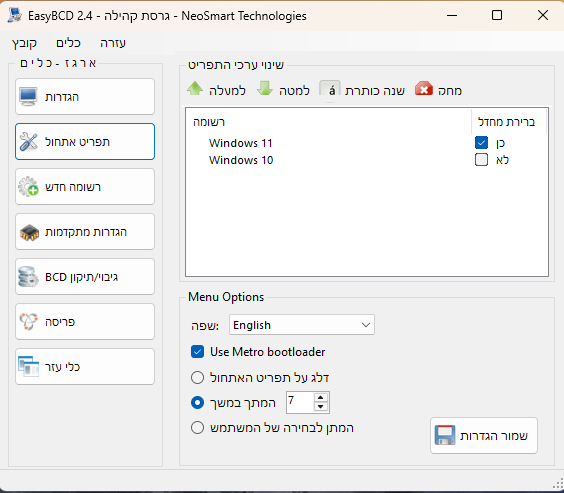The height and width of the screenshot is (493, 564).
Task: Minimize the EasyBCD window
Action: click(452, 15)
